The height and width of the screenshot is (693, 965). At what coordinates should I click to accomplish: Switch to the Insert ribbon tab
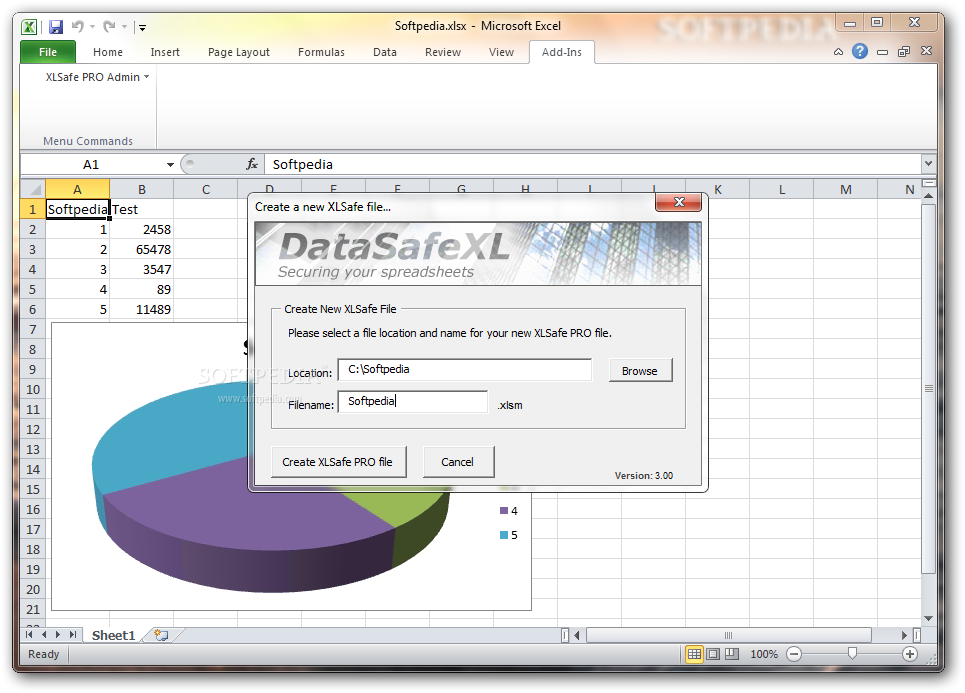point(165,52)
